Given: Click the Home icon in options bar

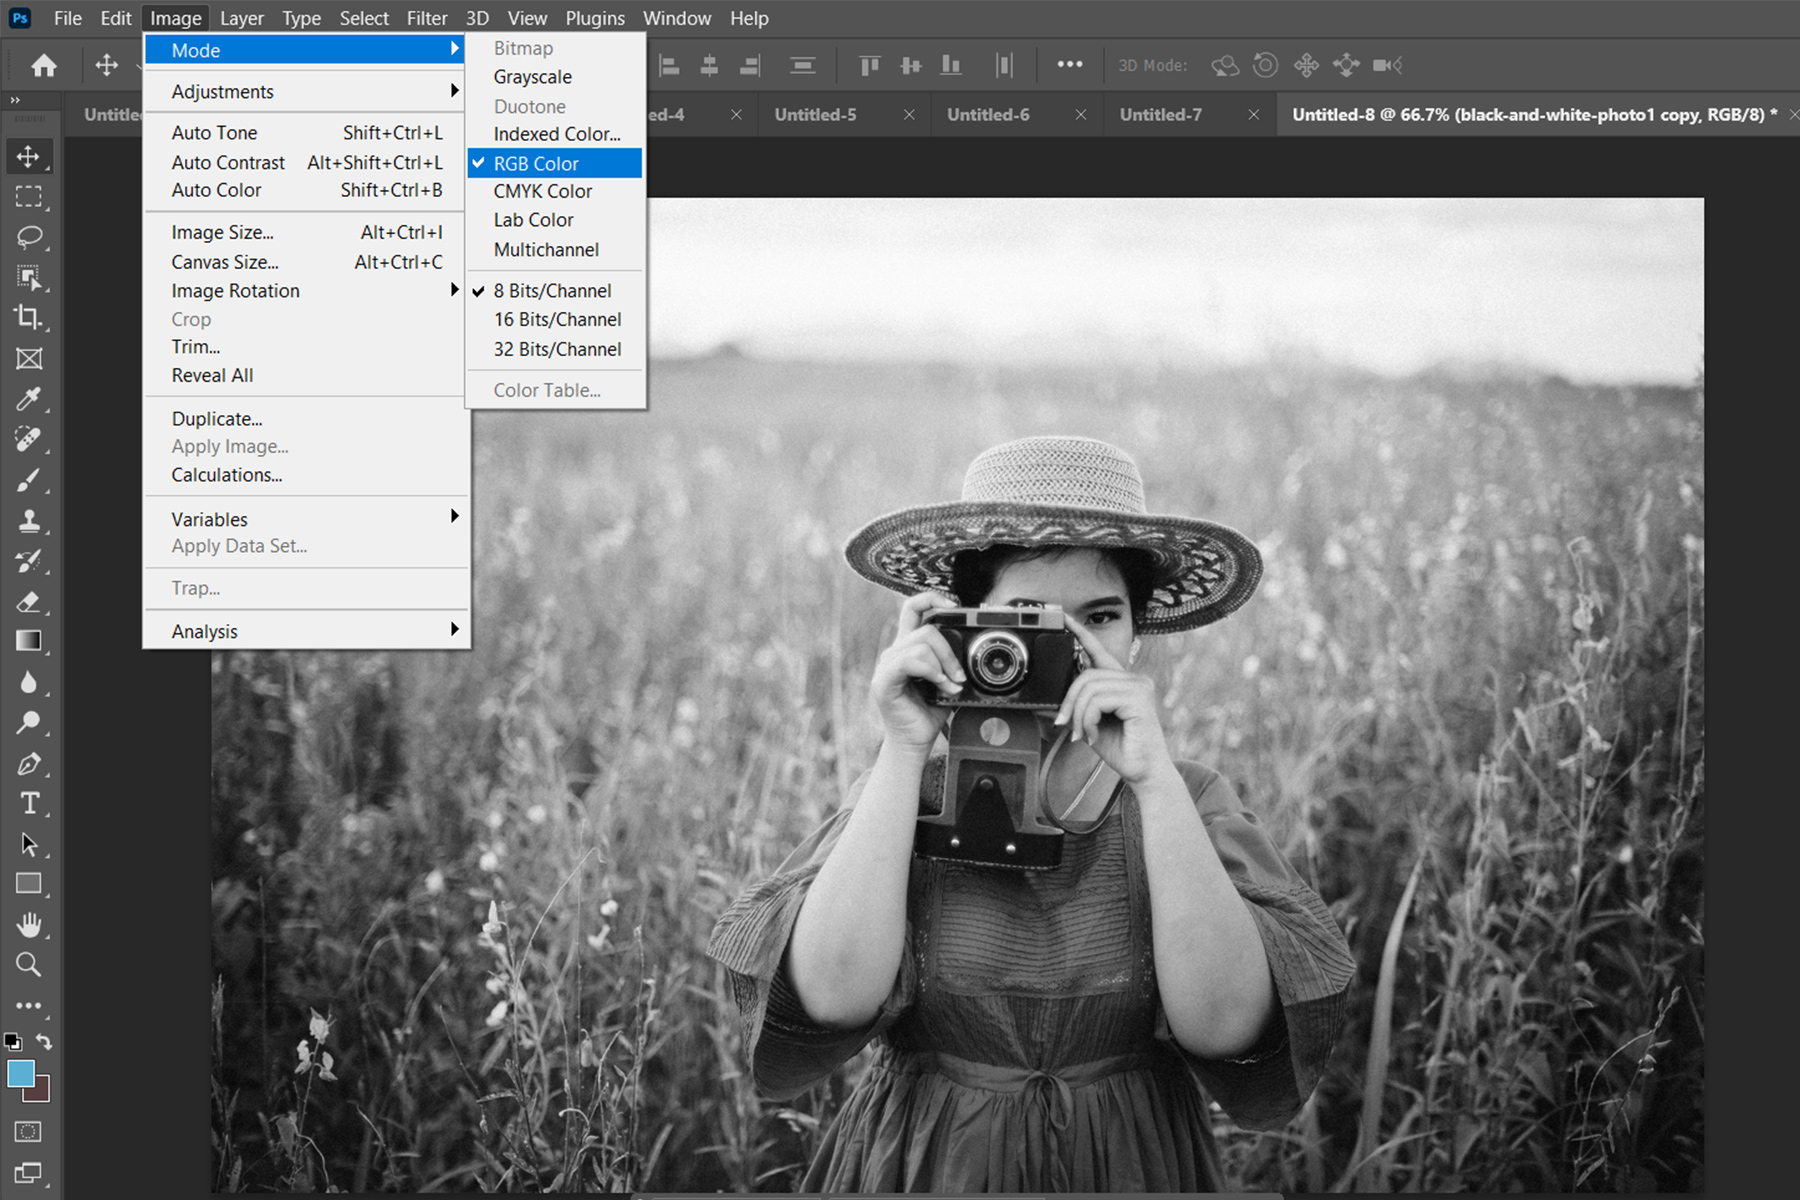Looking at the screenshot, I should click(x=44, y=66).
